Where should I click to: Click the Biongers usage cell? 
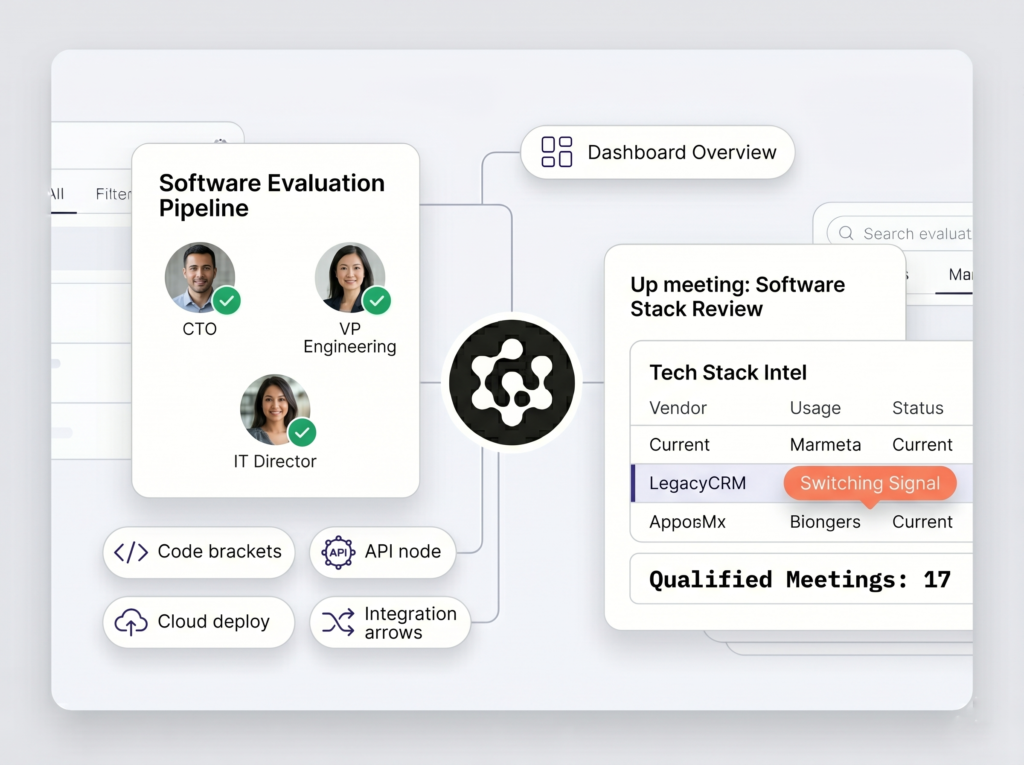tap(825, 522)
